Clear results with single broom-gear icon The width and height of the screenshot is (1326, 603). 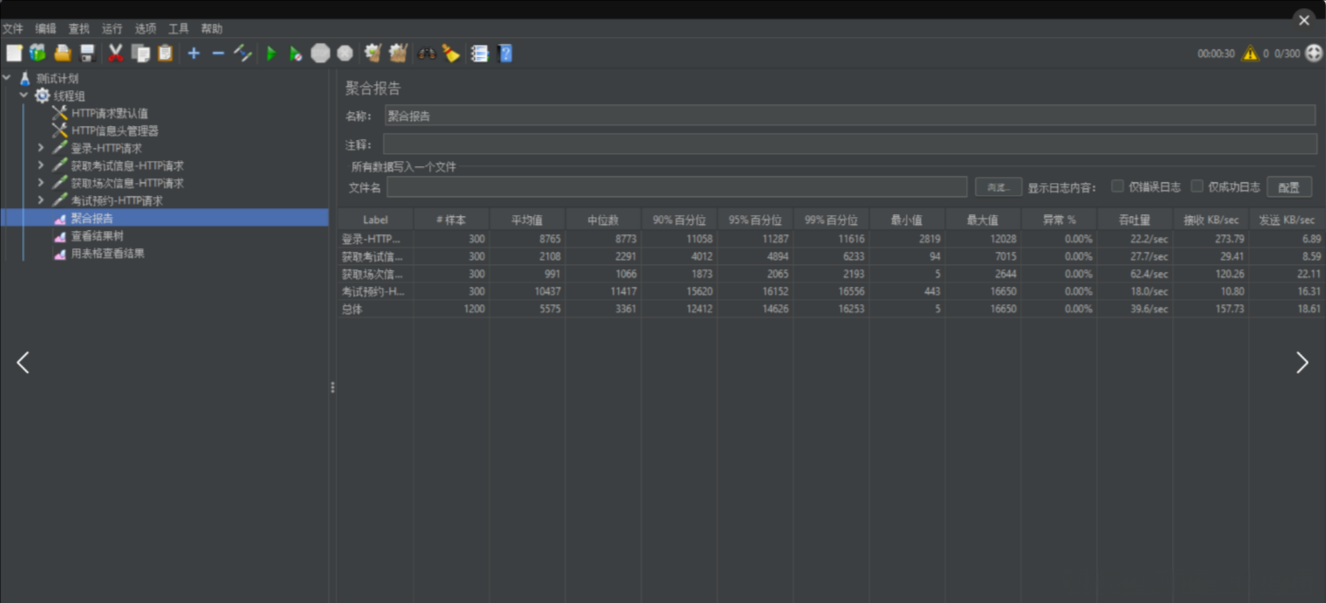pyautogui.click(x=373, y=53)
